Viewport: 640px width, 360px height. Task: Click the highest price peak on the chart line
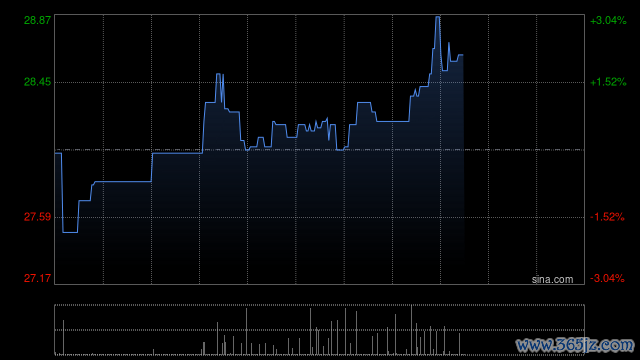point(438,17)
